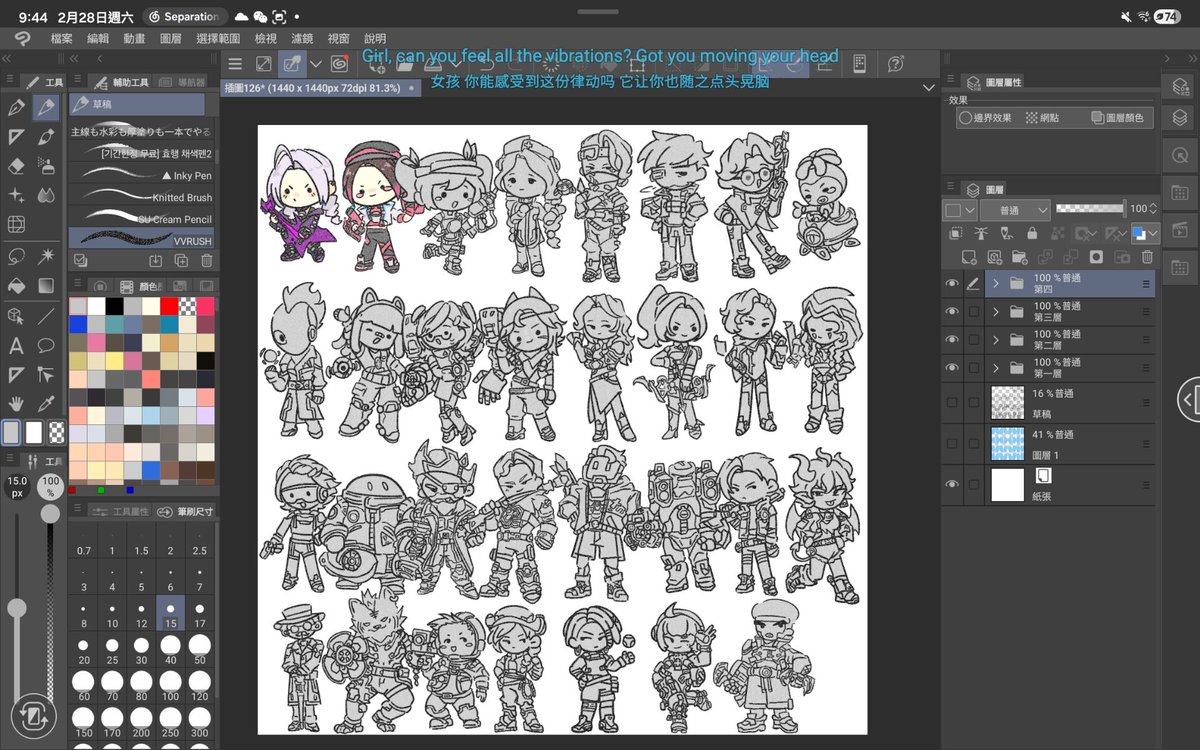Expand the 第一層 layer folder
The width and height of the screenshot is (1200, 750).
996,368
